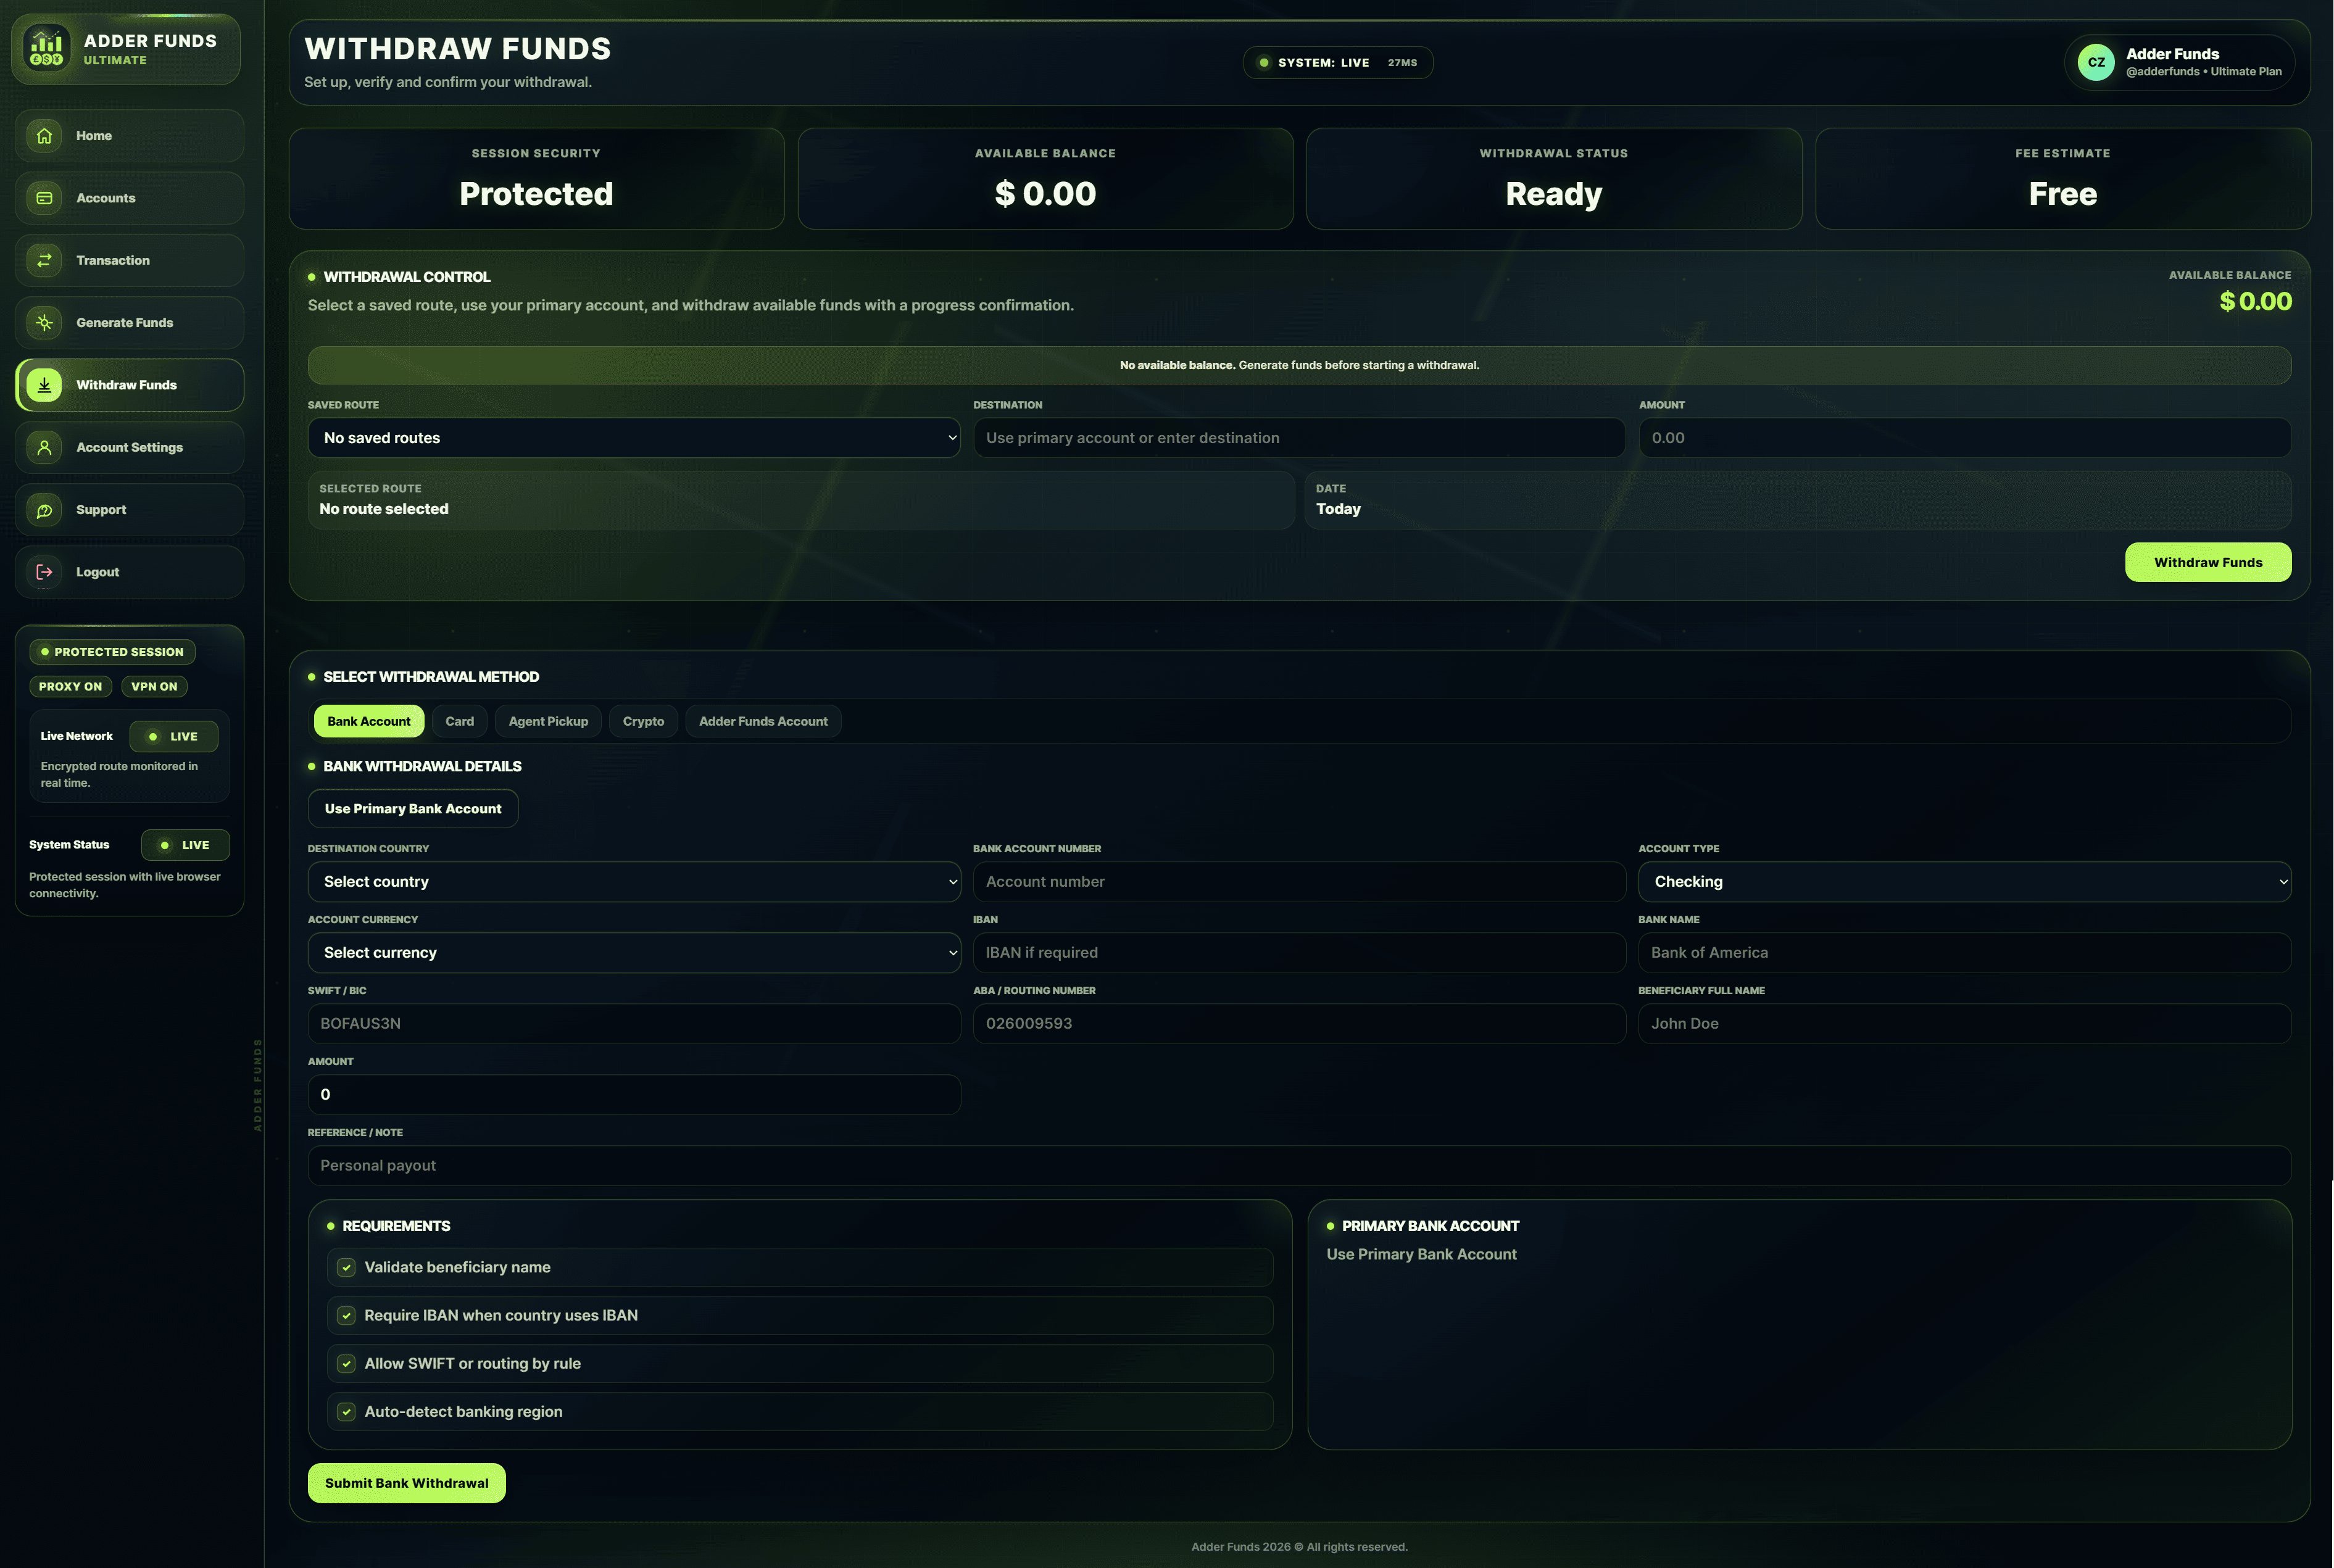Click the Reference / Note field
Viewport: 2334px width, 1568px height.
[x=1299, y=1166]
